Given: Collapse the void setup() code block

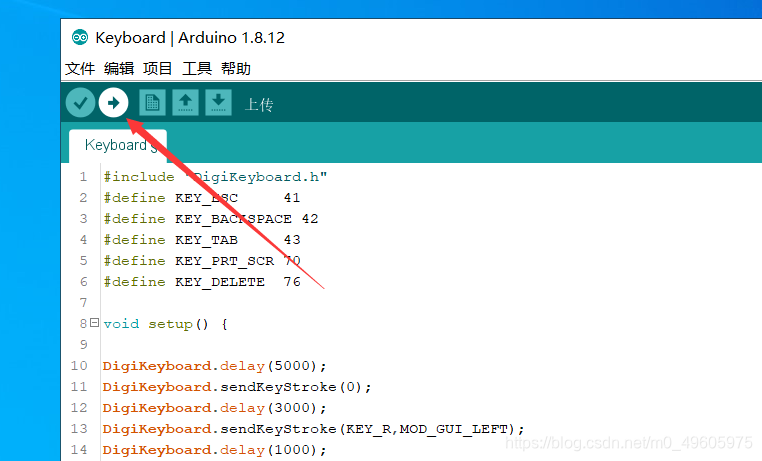Looking at the screenshot, I should click(x=95, y=323).
